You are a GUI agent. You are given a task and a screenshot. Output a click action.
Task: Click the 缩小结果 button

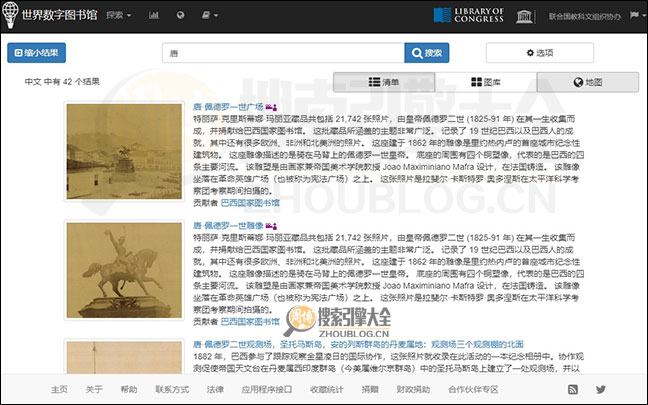[x=36, y=53]
